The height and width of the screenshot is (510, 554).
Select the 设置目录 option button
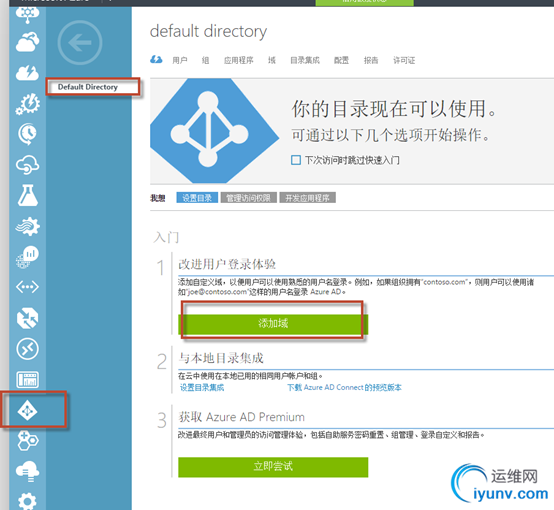pos(197,198)
